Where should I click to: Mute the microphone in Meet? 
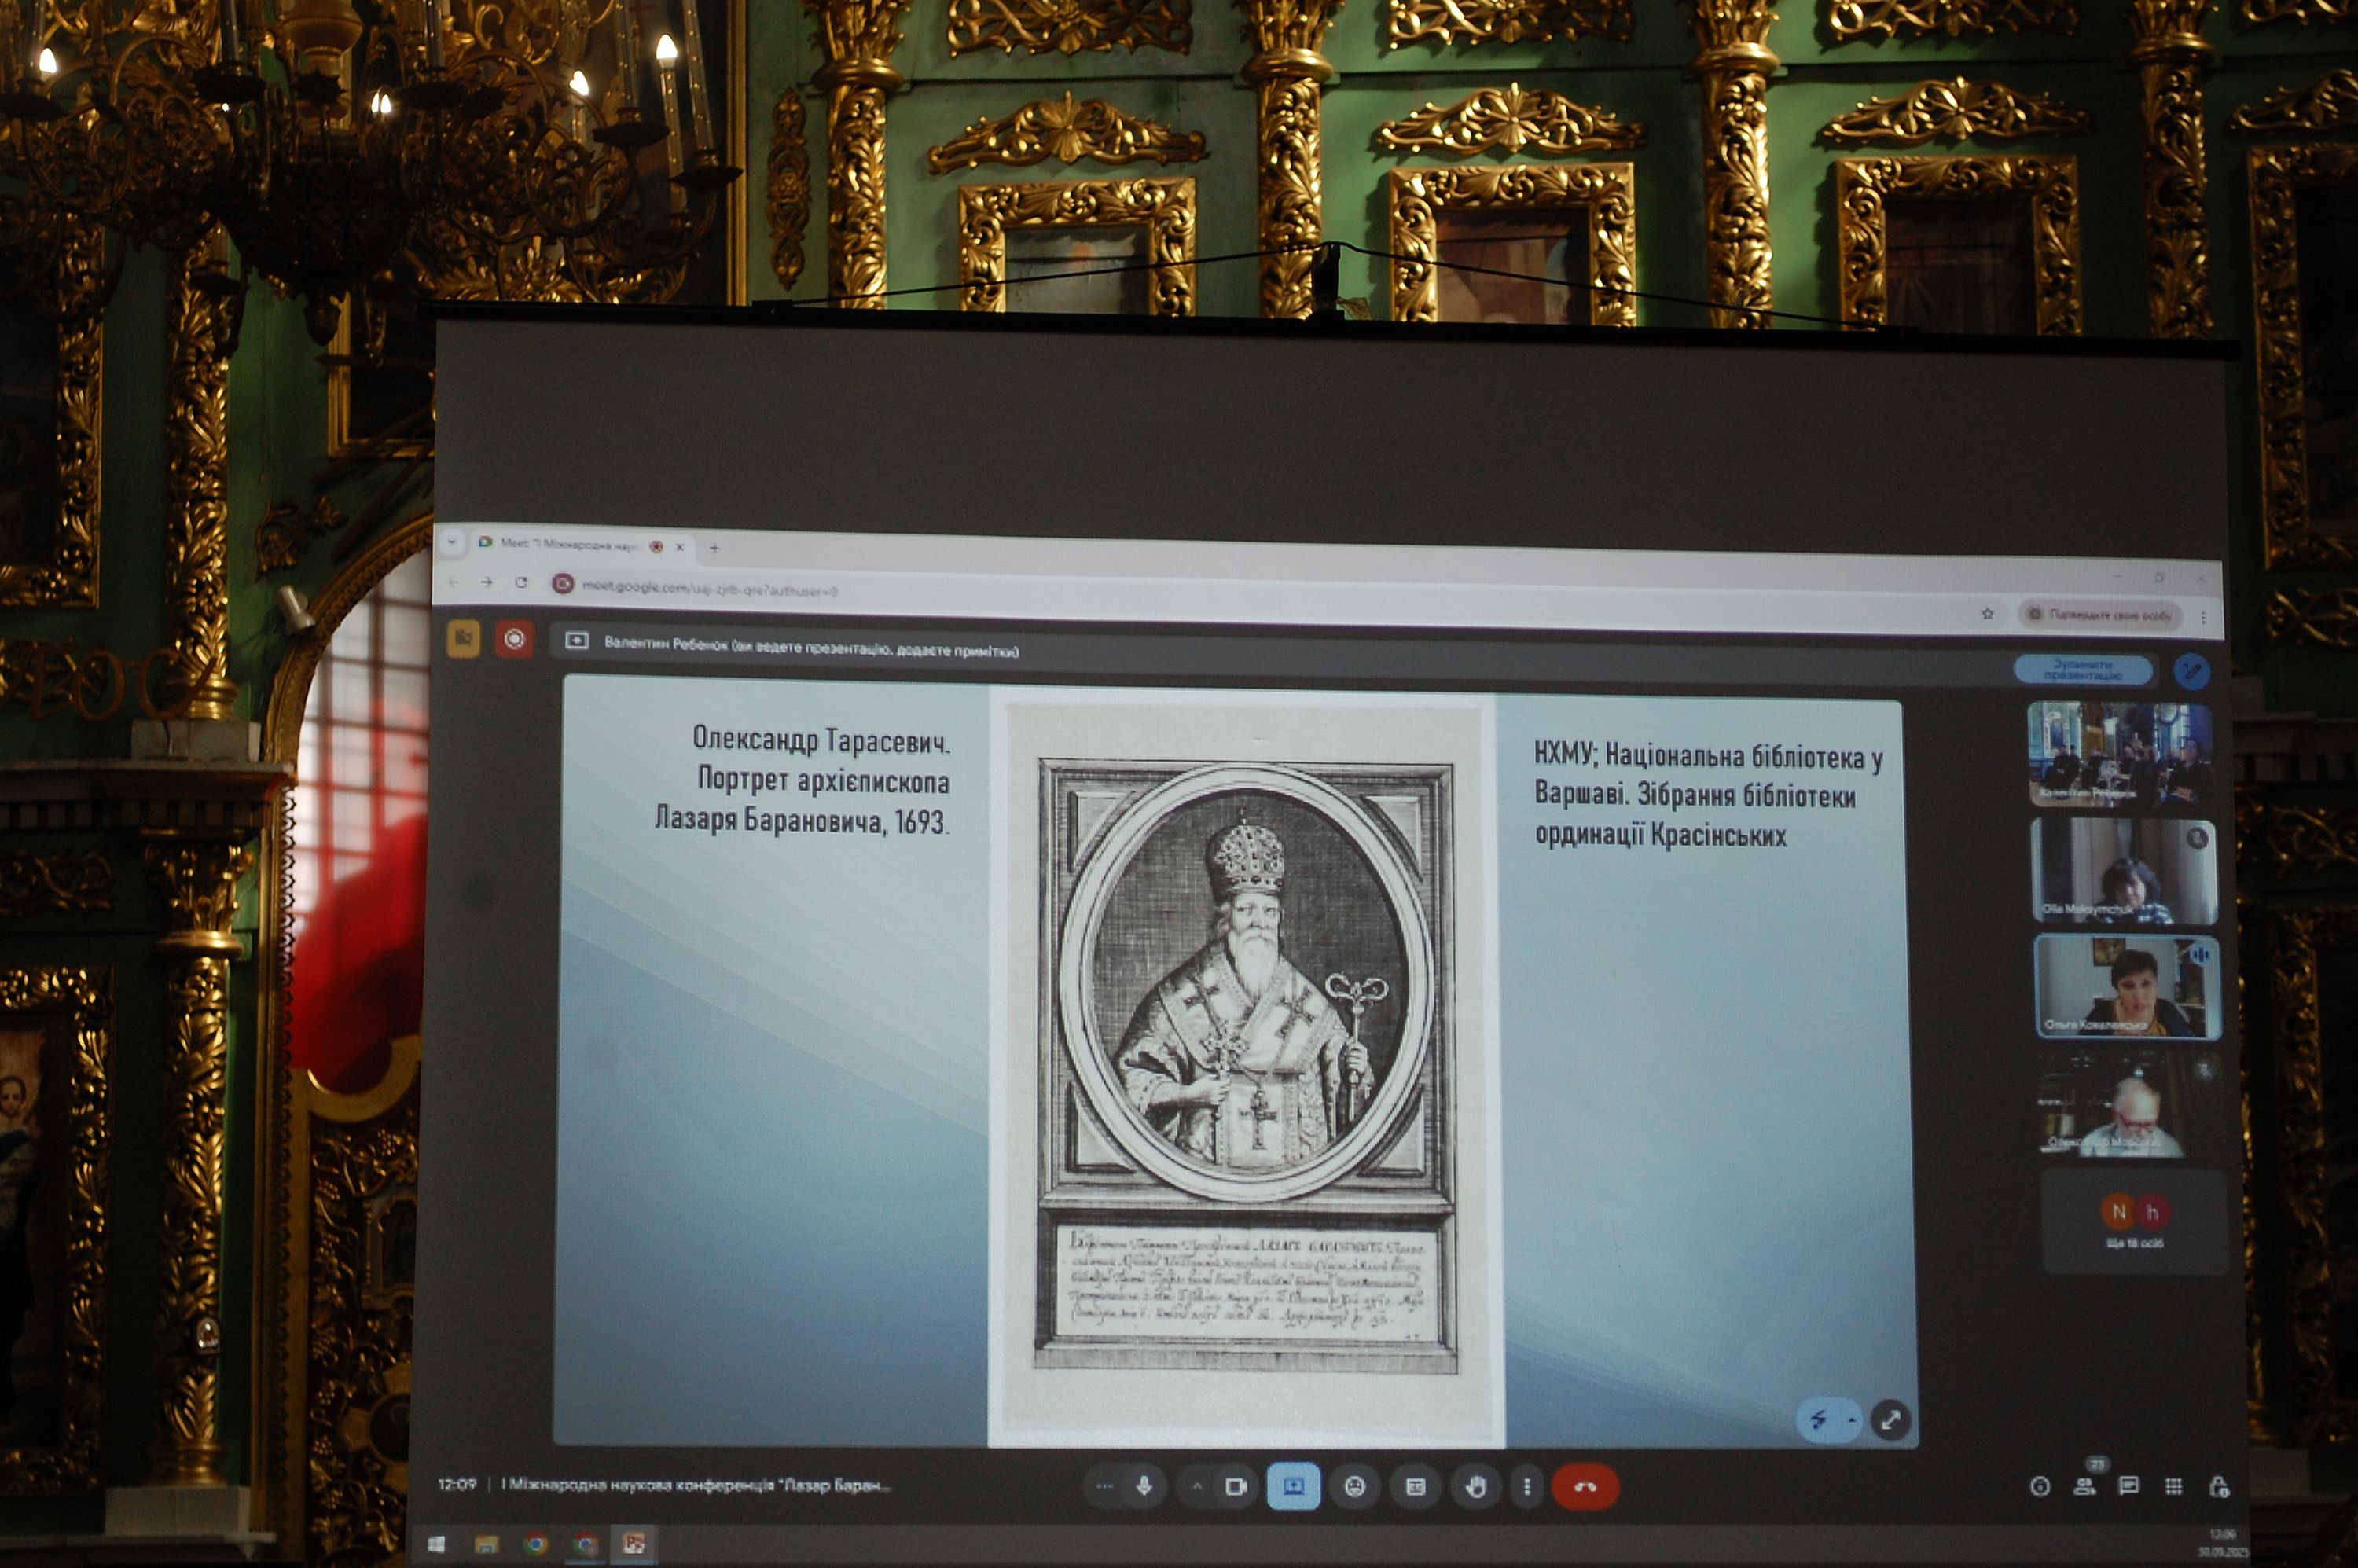pos(1144,1486)
